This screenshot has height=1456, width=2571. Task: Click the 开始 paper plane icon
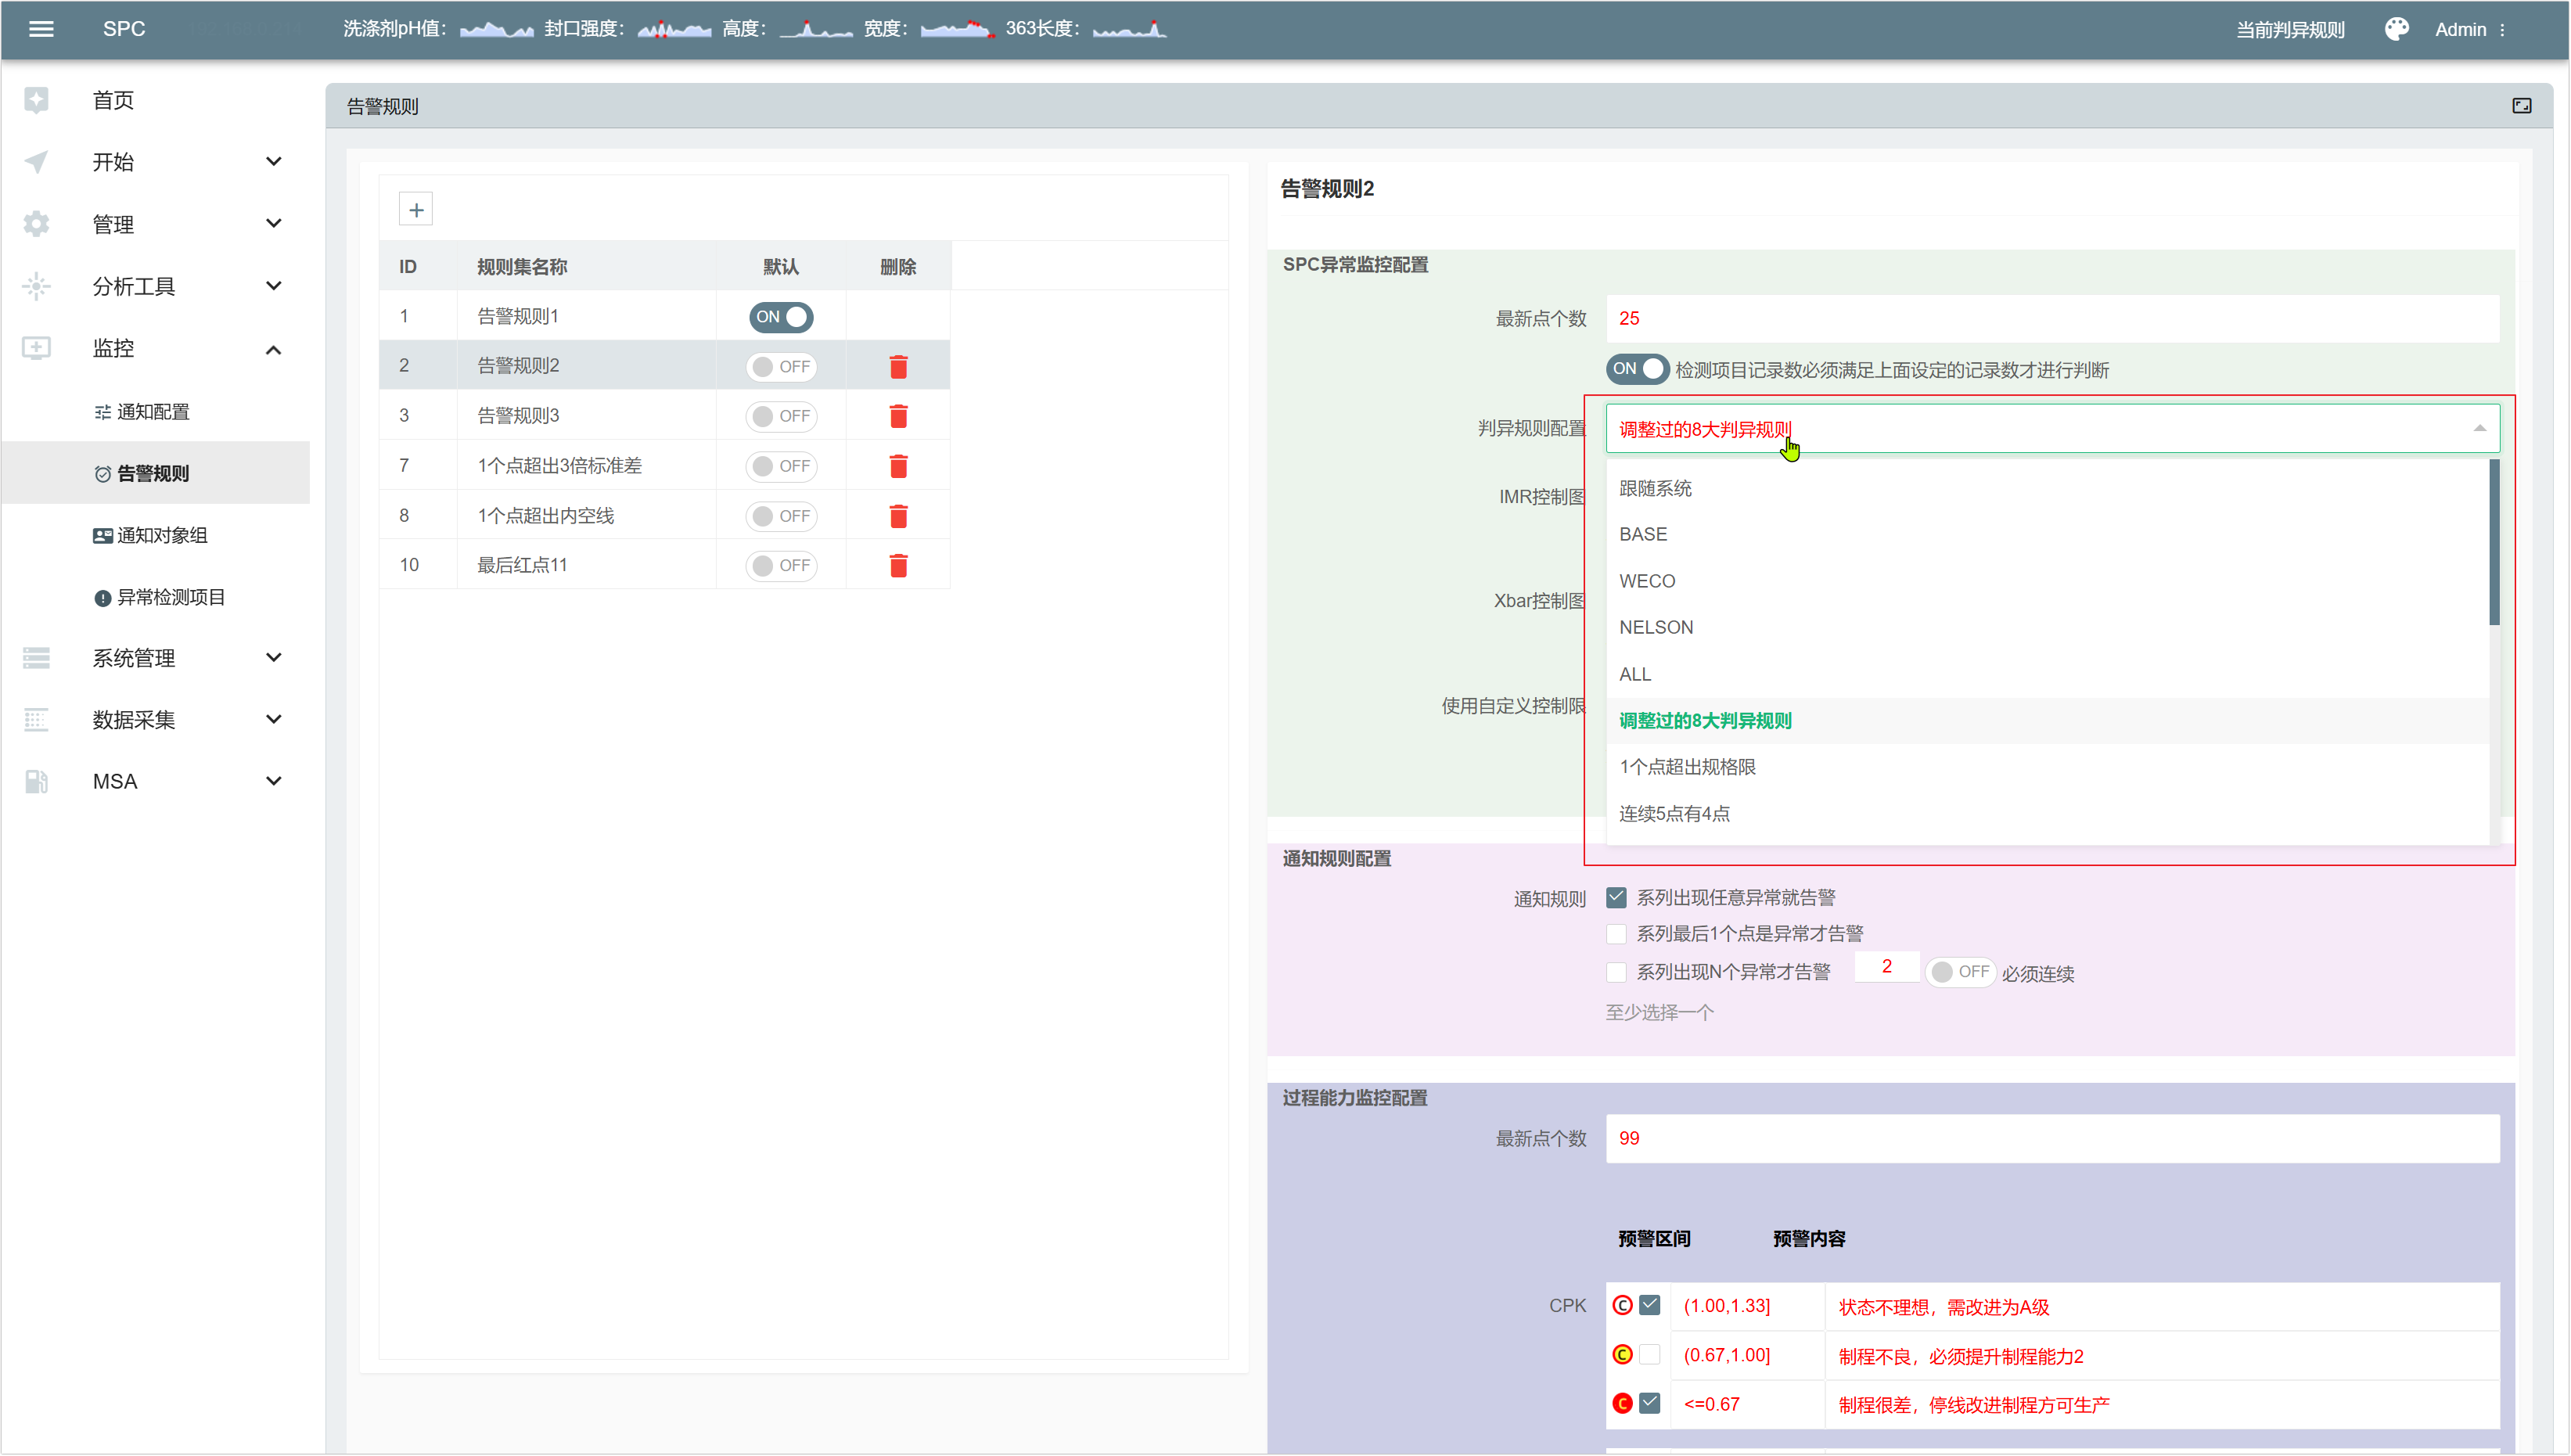pos(36,162)
